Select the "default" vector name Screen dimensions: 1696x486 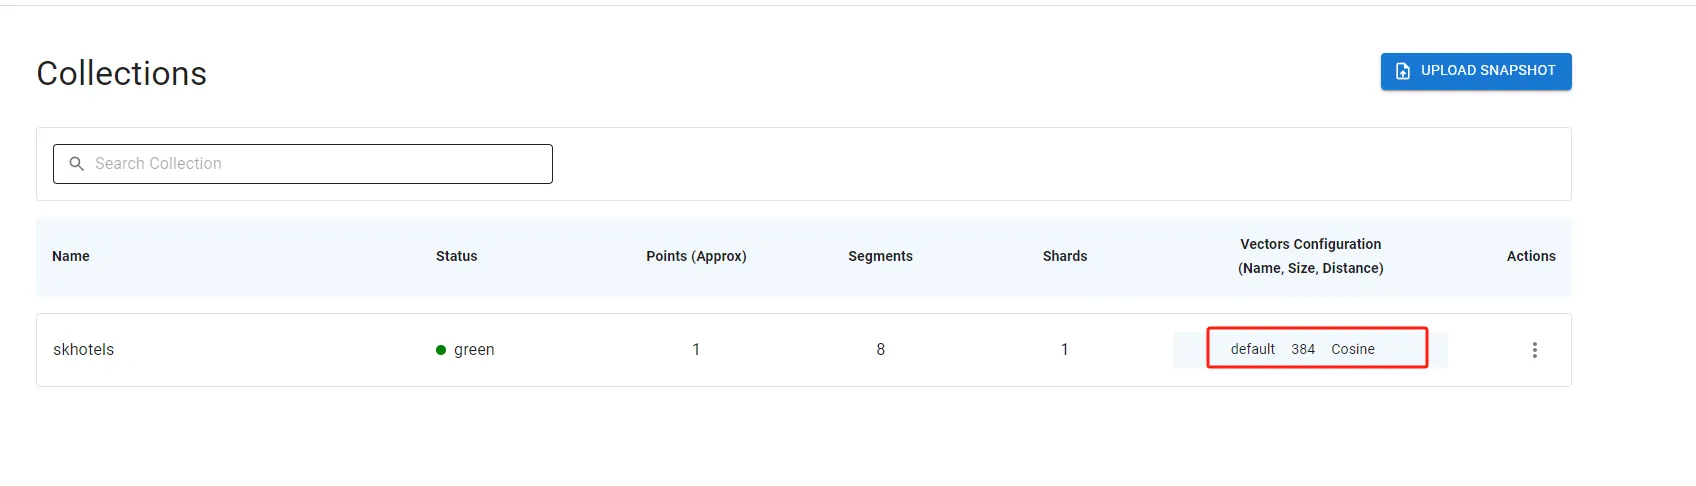(1252, 349)
